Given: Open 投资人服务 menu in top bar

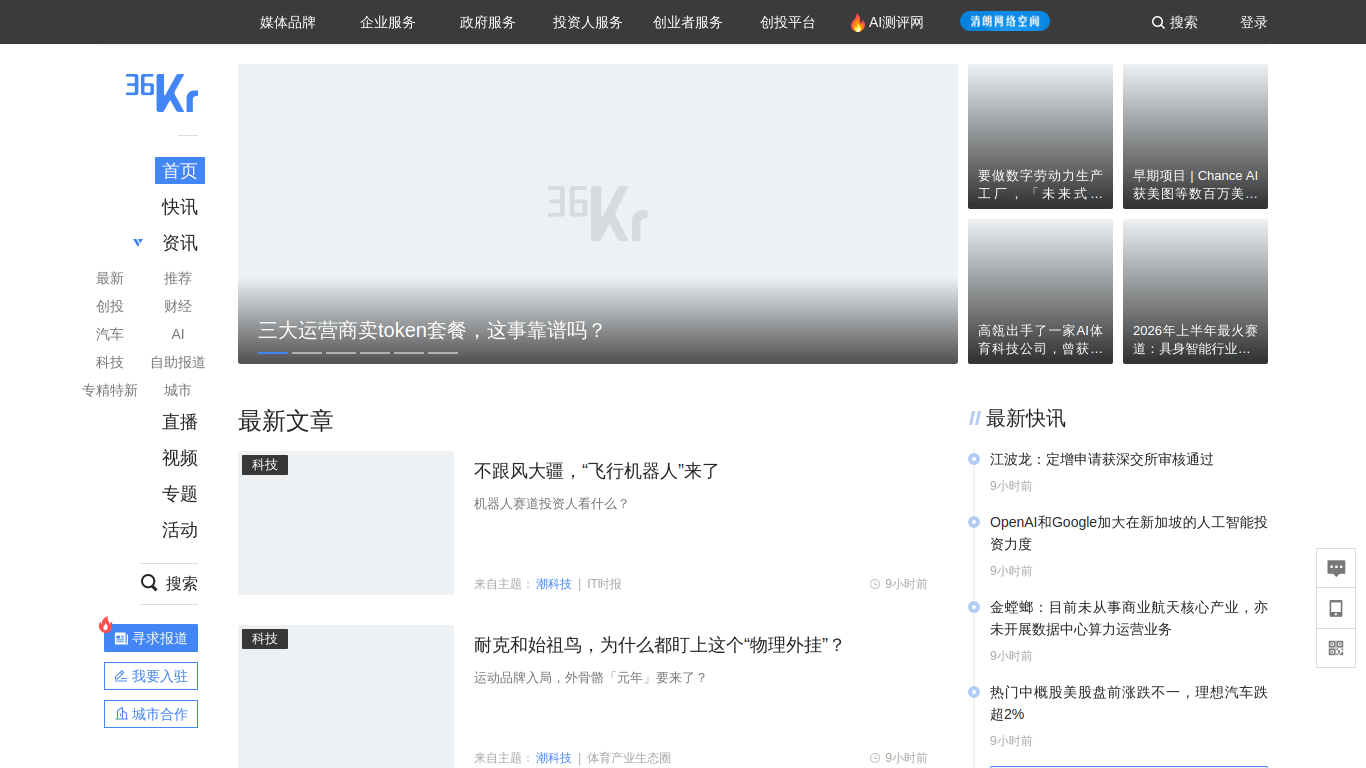Looking at the screenshot, I should pyautogui.click(x=588, y=22).
